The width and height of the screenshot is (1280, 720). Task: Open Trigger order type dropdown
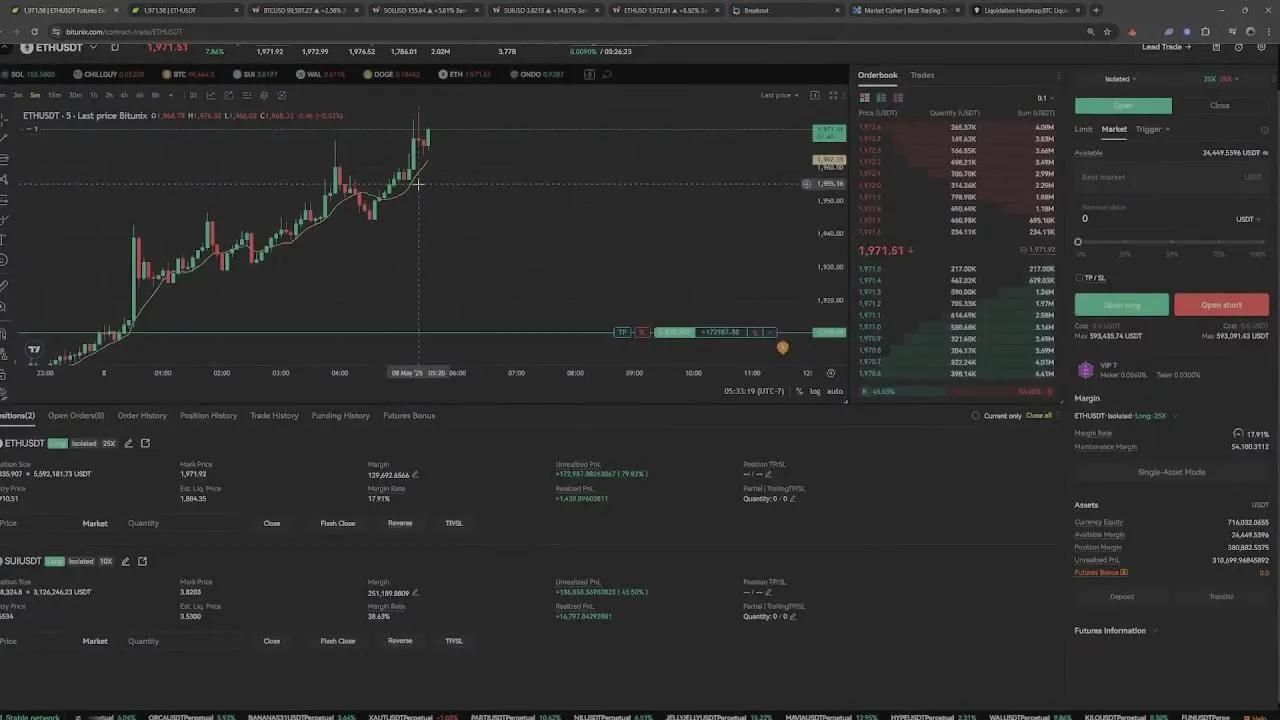pos(1153,129)
